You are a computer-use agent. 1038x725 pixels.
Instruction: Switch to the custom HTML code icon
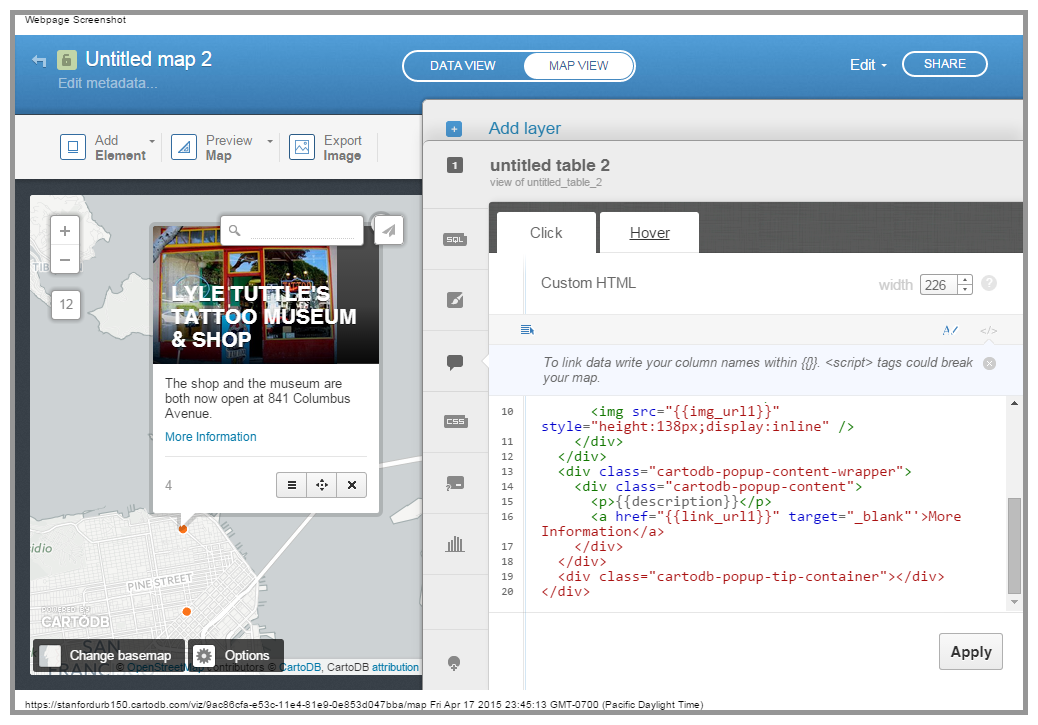[988, 330]
